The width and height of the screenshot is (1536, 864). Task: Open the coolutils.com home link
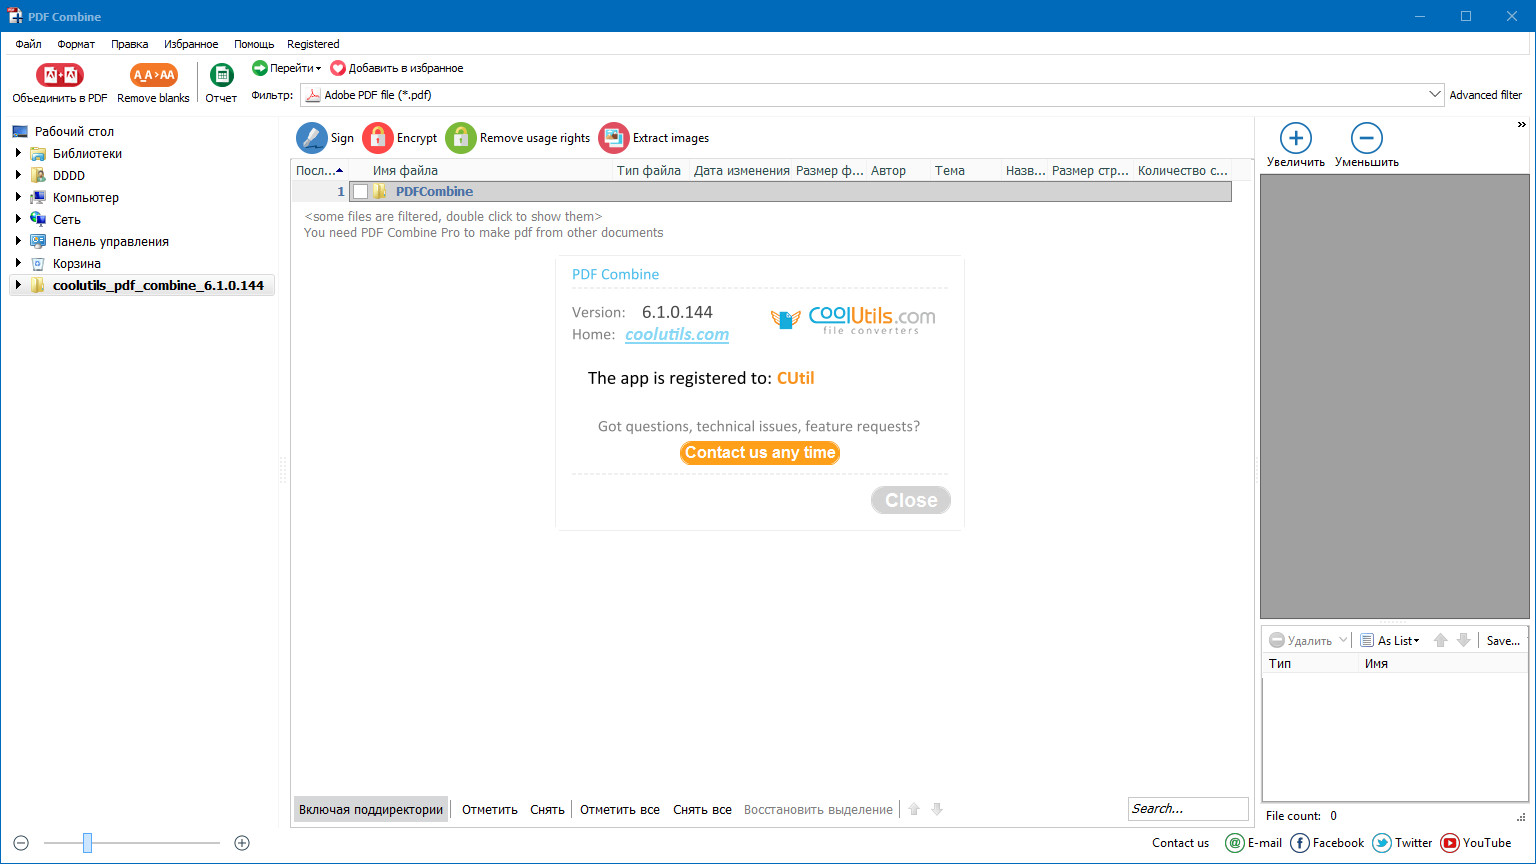point(677,335)
